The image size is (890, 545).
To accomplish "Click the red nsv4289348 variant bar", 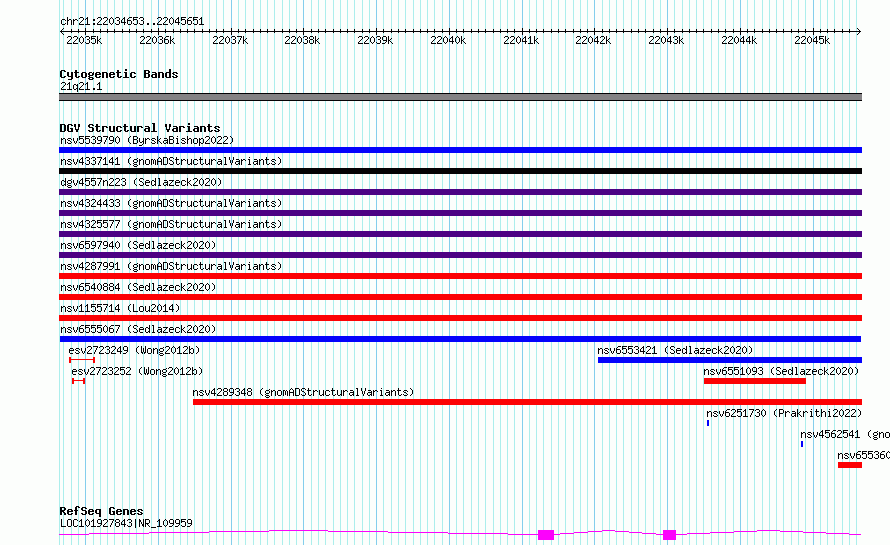I will (527, 402).
